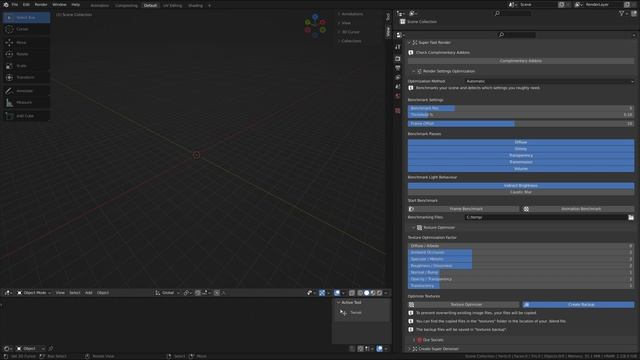Open the Render properties tab icon

pyautogui.click(x=398, y=58)
